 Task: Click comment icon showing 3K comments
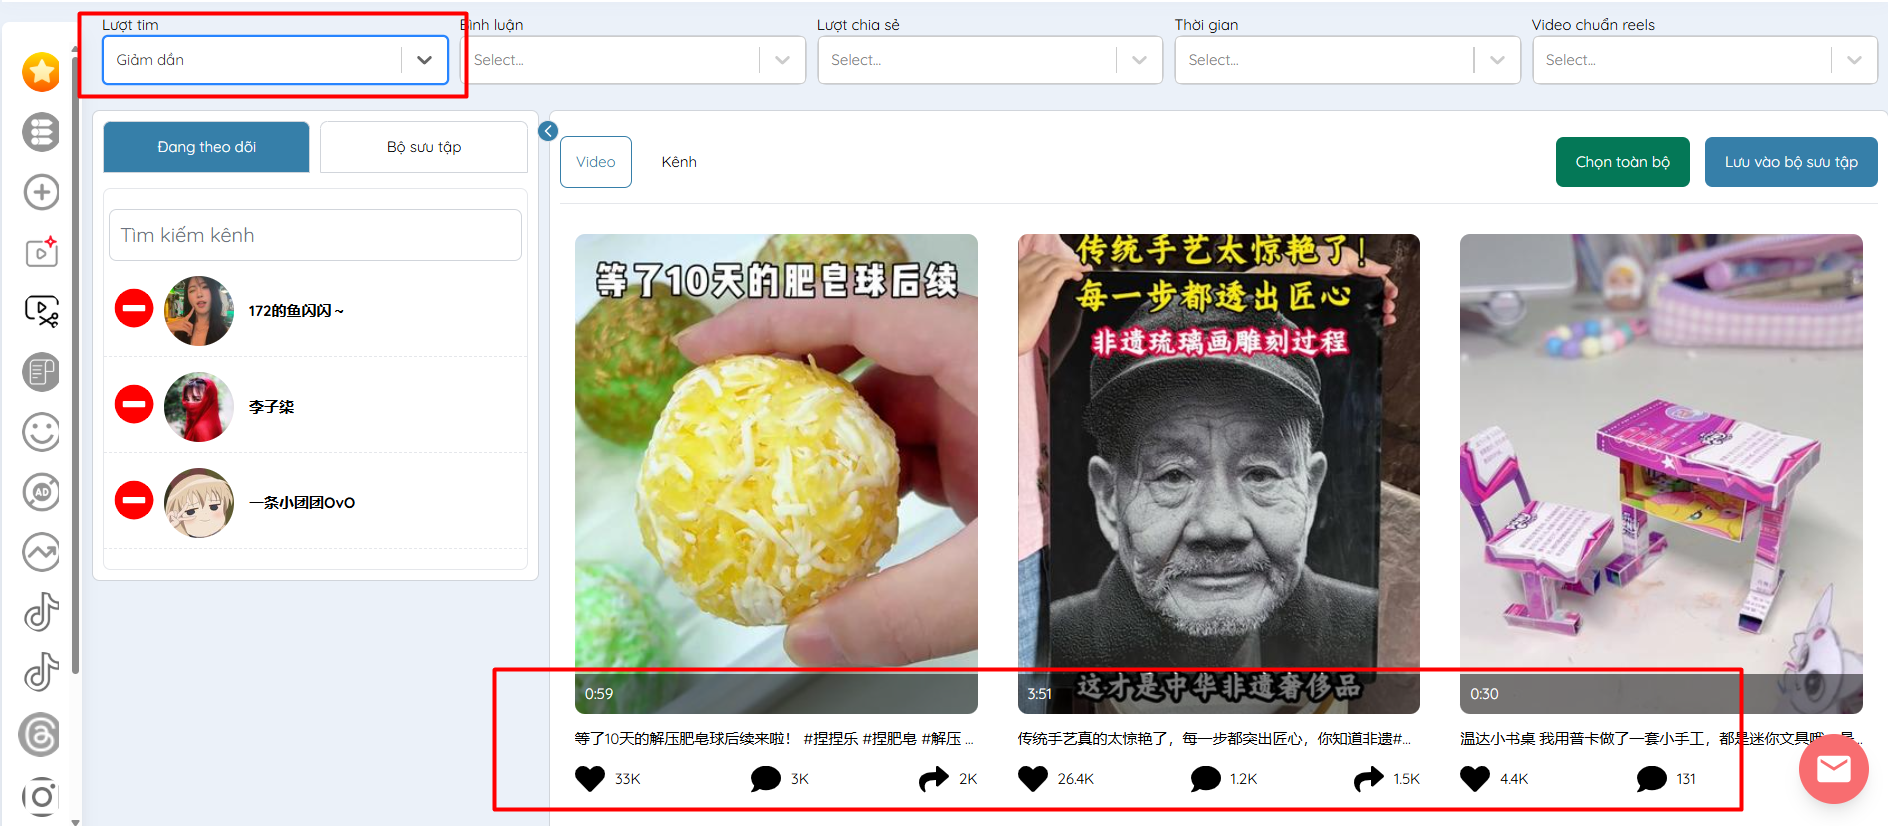[766, 778]
